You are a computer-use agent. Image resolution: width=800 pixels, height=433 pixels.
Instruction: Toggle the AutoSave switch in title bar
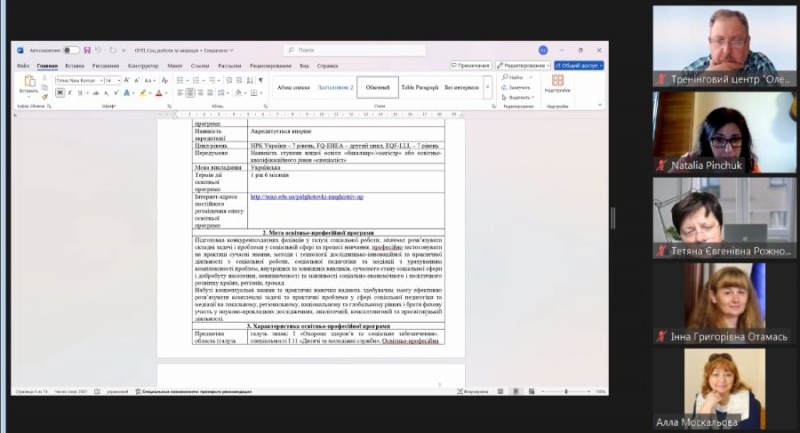71,50
